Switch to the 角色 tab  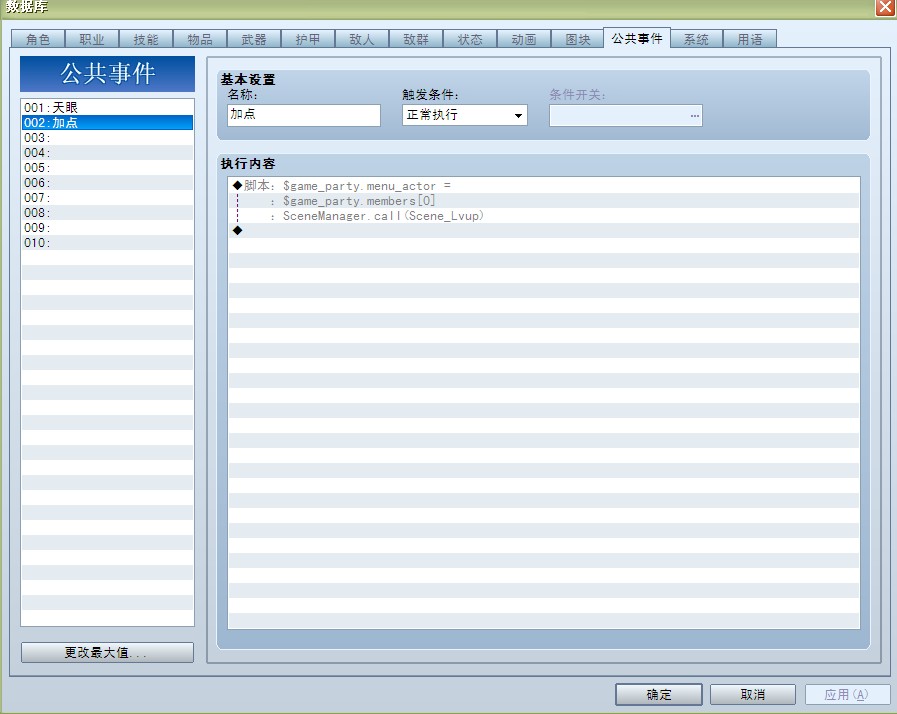38,39
